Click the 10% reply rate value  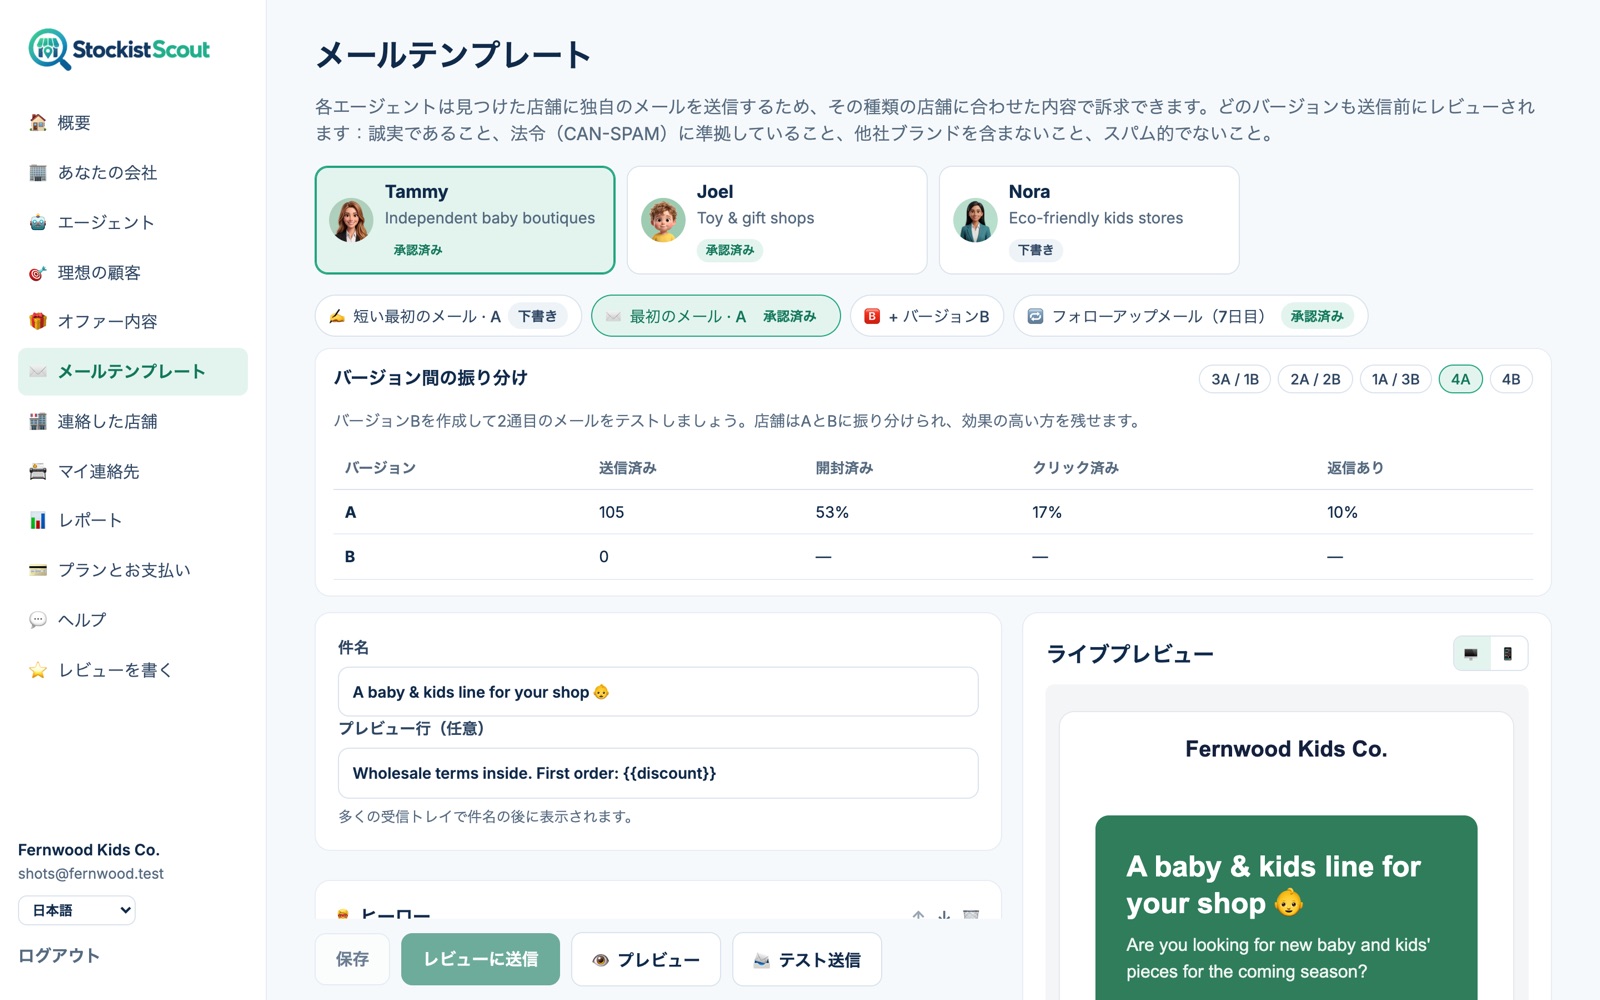(1342, 512)
